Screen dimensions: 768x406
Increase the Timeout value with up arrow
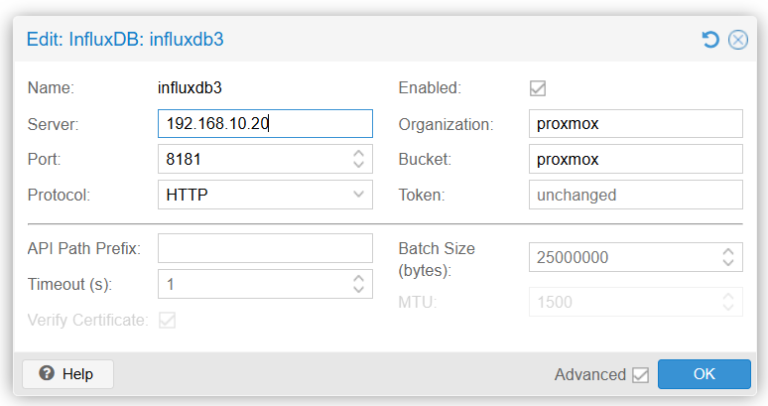(x=359, y=278)
